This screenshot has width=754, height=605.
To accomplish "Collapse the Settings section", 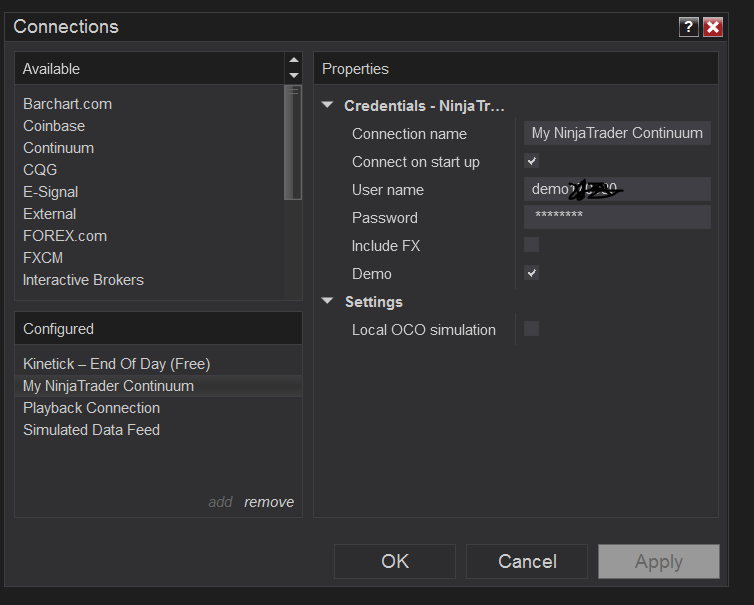I will coord(328,301).
